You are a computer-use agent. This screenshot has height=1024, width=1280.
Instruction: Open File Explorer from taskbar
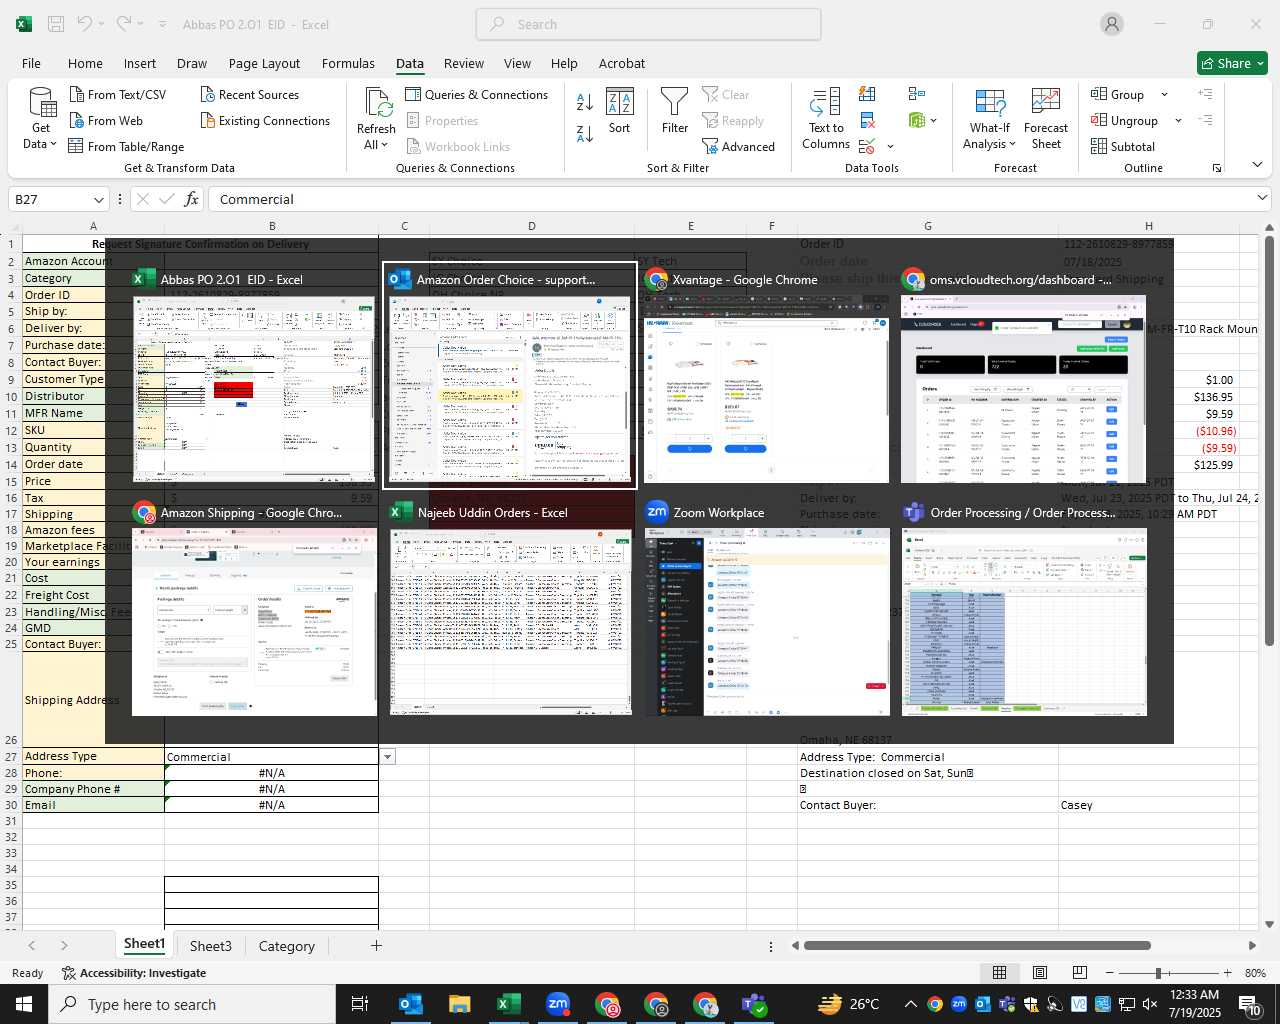tap(459, 1004)
